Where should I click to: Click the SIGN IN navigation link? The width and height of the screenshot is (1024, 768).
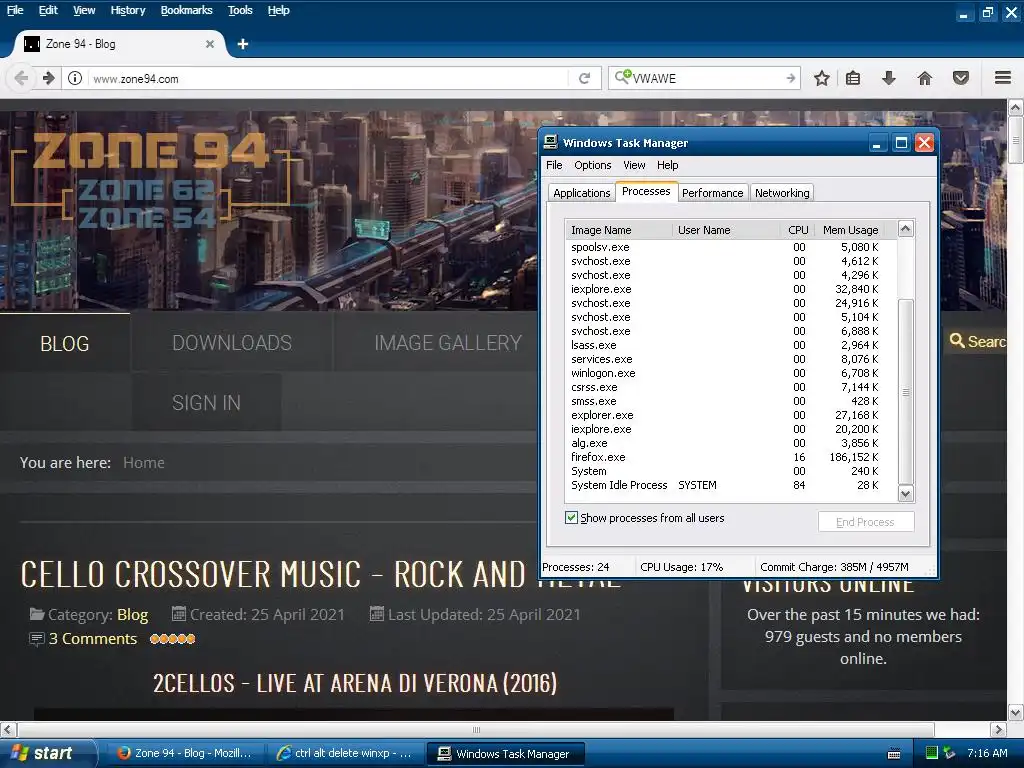point(206,403)
